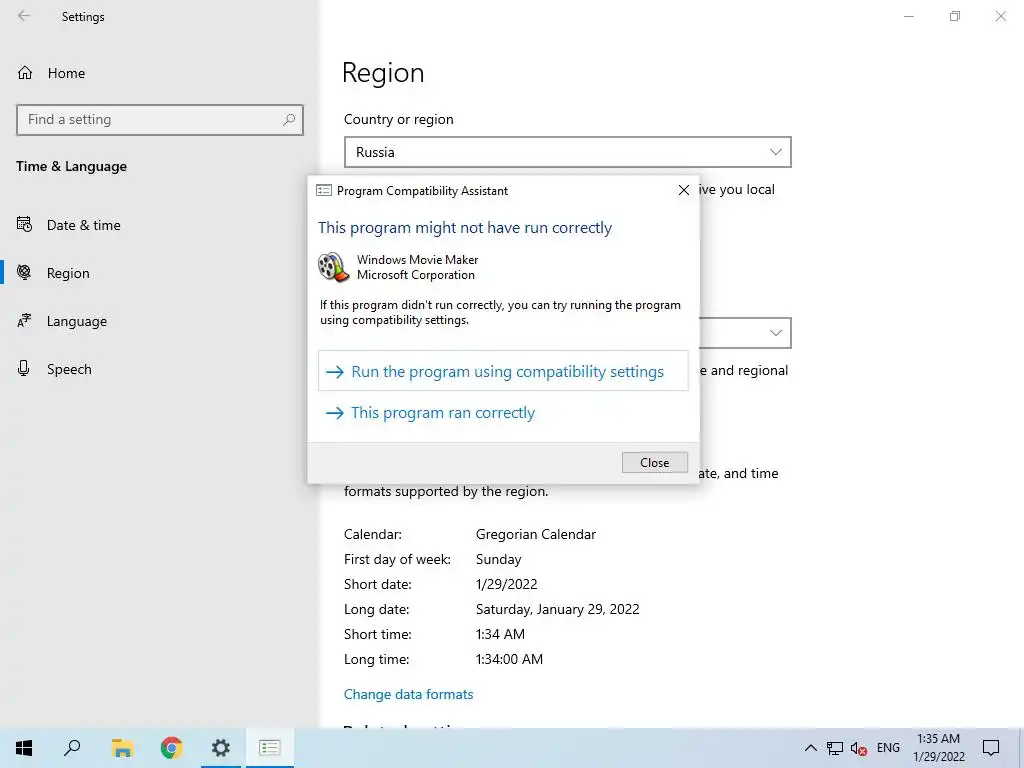This screenshot has width=1024, height=768.
Task: Go to Region settings item
Action: coord(68,273)
